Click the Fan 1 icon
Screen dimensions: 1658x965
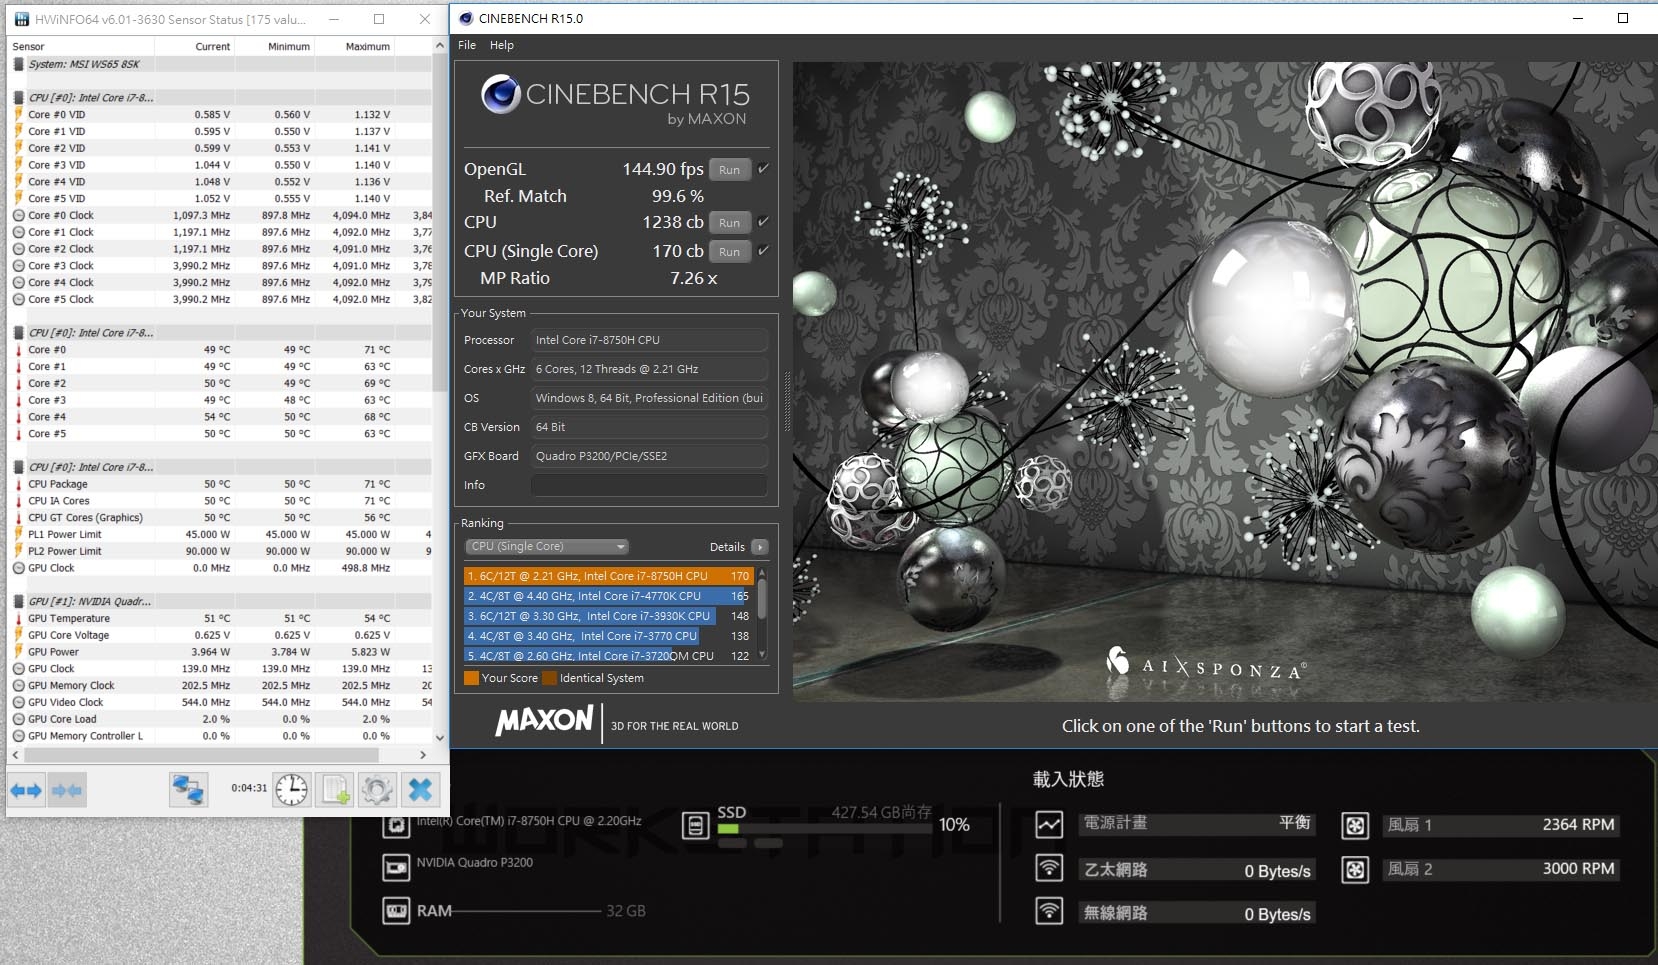[x=1355, y=825]
